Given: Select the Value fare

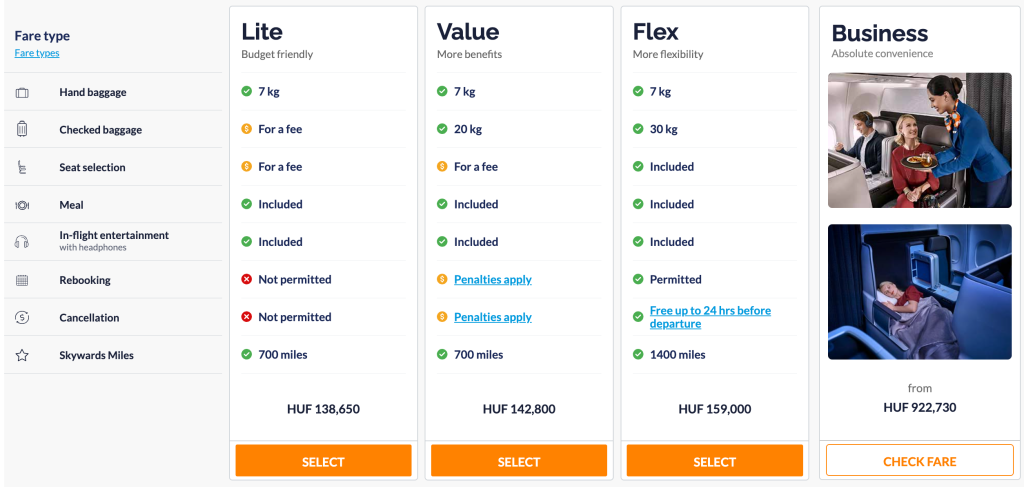Looking at the screenshot, I should pyautogui.click(x=518, y=461).
